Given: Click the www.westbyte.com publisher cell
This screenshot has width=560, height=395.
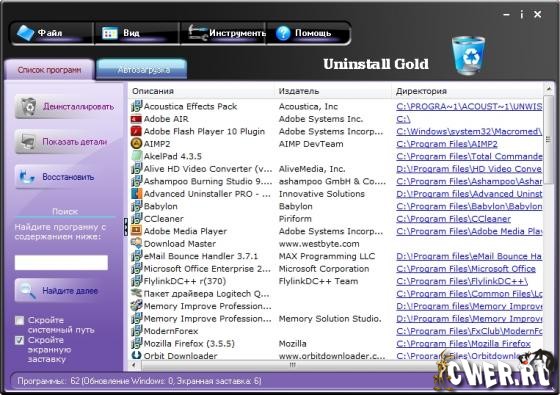Looking at the screenshot, I should pyautogui.click(x=319, y=244).
